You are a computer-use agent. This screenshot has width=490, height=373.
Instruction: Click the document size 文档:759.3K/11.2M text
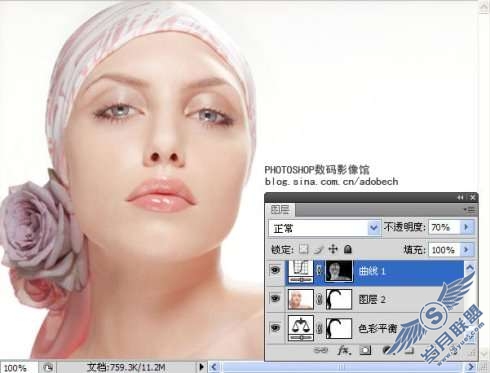pos(126,368)
